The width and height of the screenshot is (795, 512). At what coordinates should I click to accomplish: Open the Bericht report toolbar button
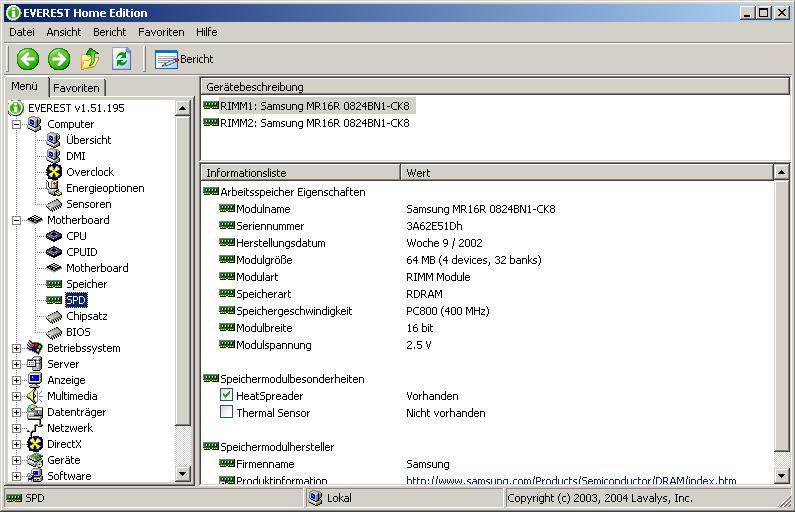click(x=184, y=59)
